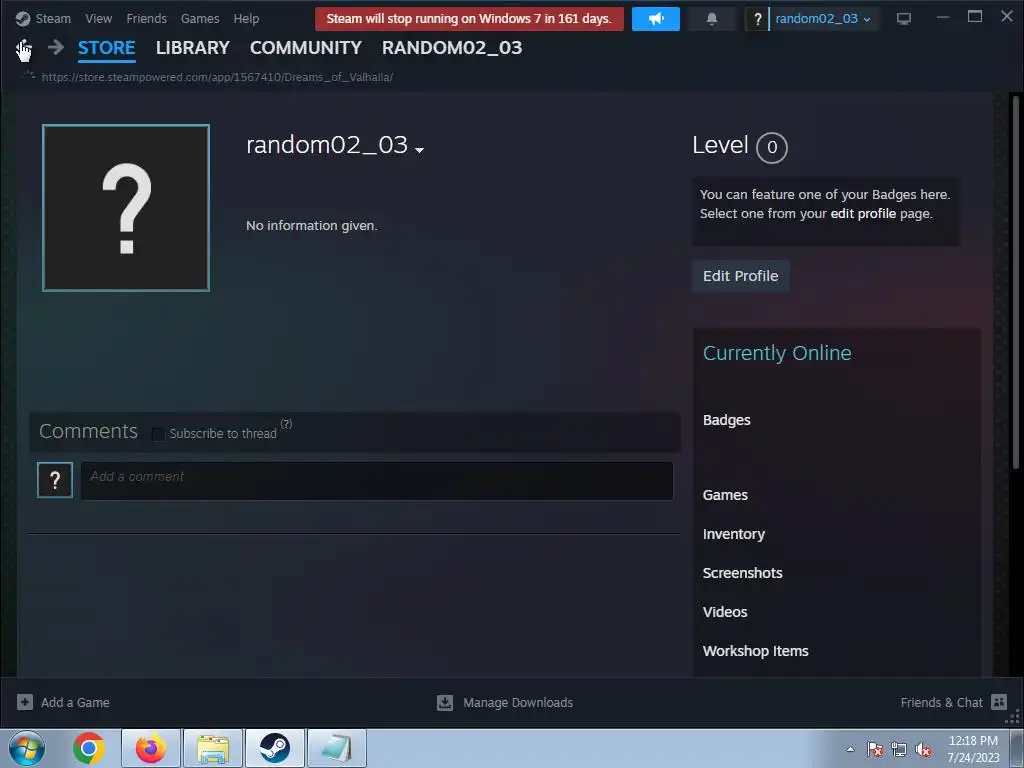Open the Badges link
Image resolution: width=1024 pixels, height=768 pixels.
point(726,420)
